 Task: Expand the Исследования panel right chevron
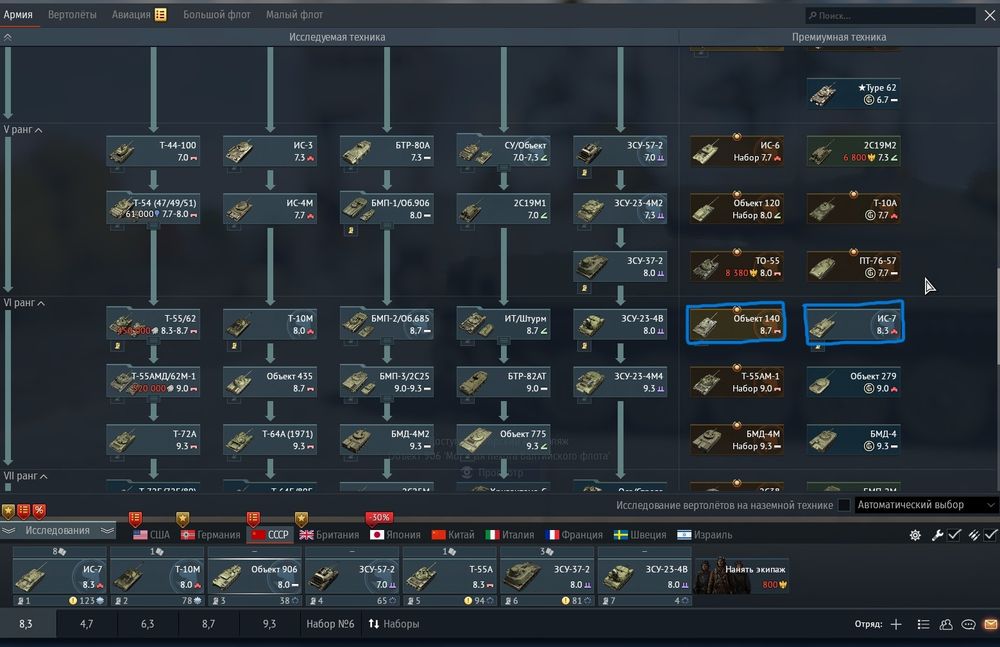pos(107,530)
